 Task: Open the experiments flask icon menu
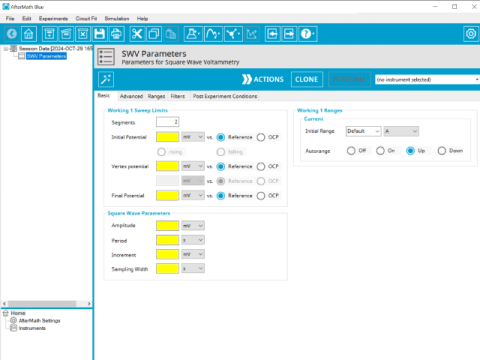click(193, 34)
